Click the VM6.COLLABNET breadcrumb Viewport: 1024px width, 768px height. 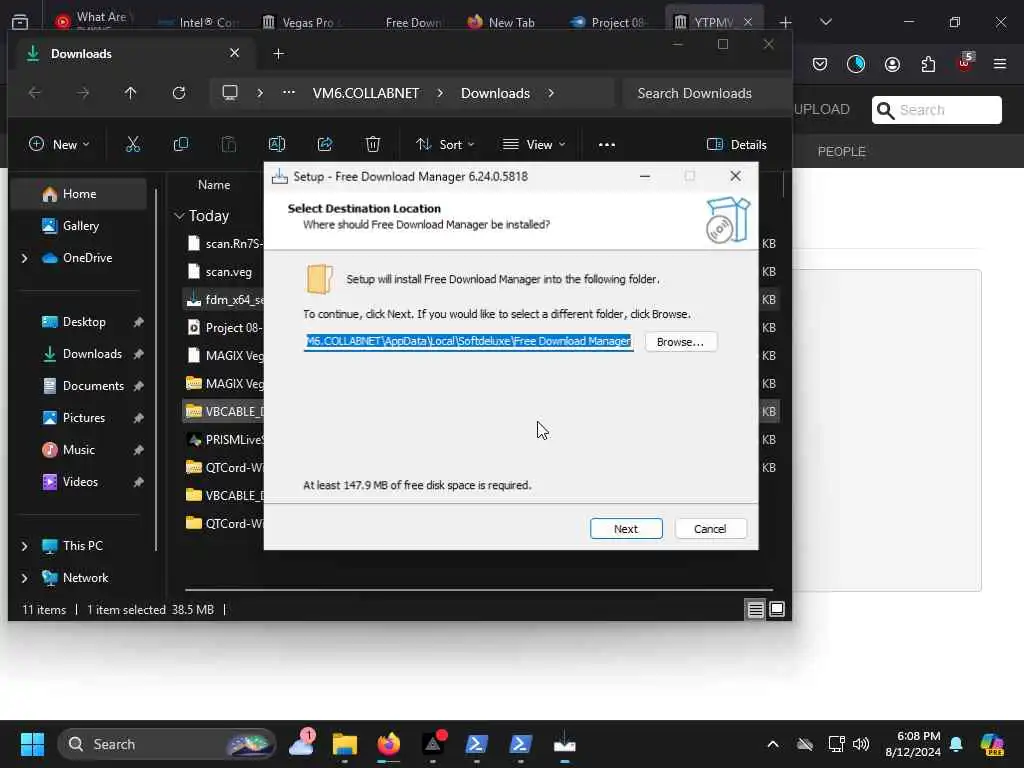pyautogui.click(x=366, y=93)
